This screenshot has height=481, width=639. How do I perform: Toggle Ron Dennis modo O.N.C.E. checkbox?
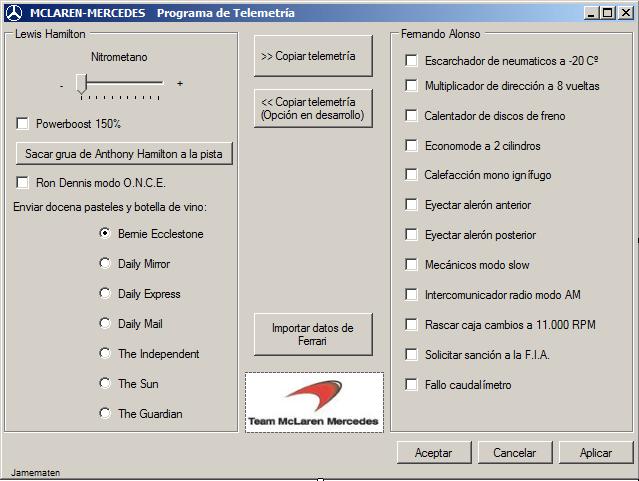(x=23, y=183)
